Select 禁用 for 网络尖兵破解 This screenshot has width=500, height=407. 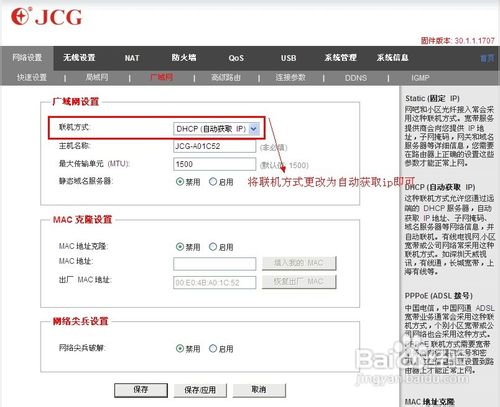click(x=180, y=348)
